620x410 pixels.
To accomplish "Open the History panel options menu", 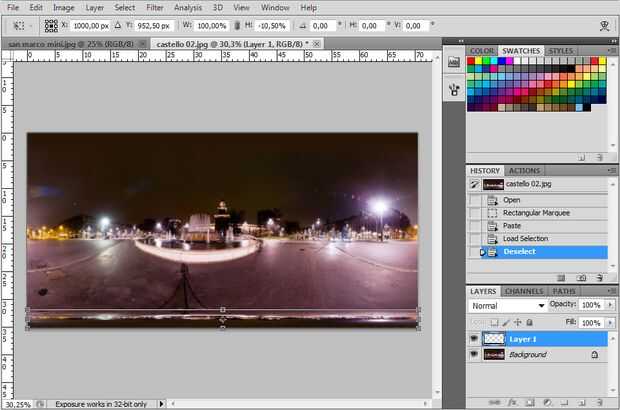I will click(x=612, y=170).
